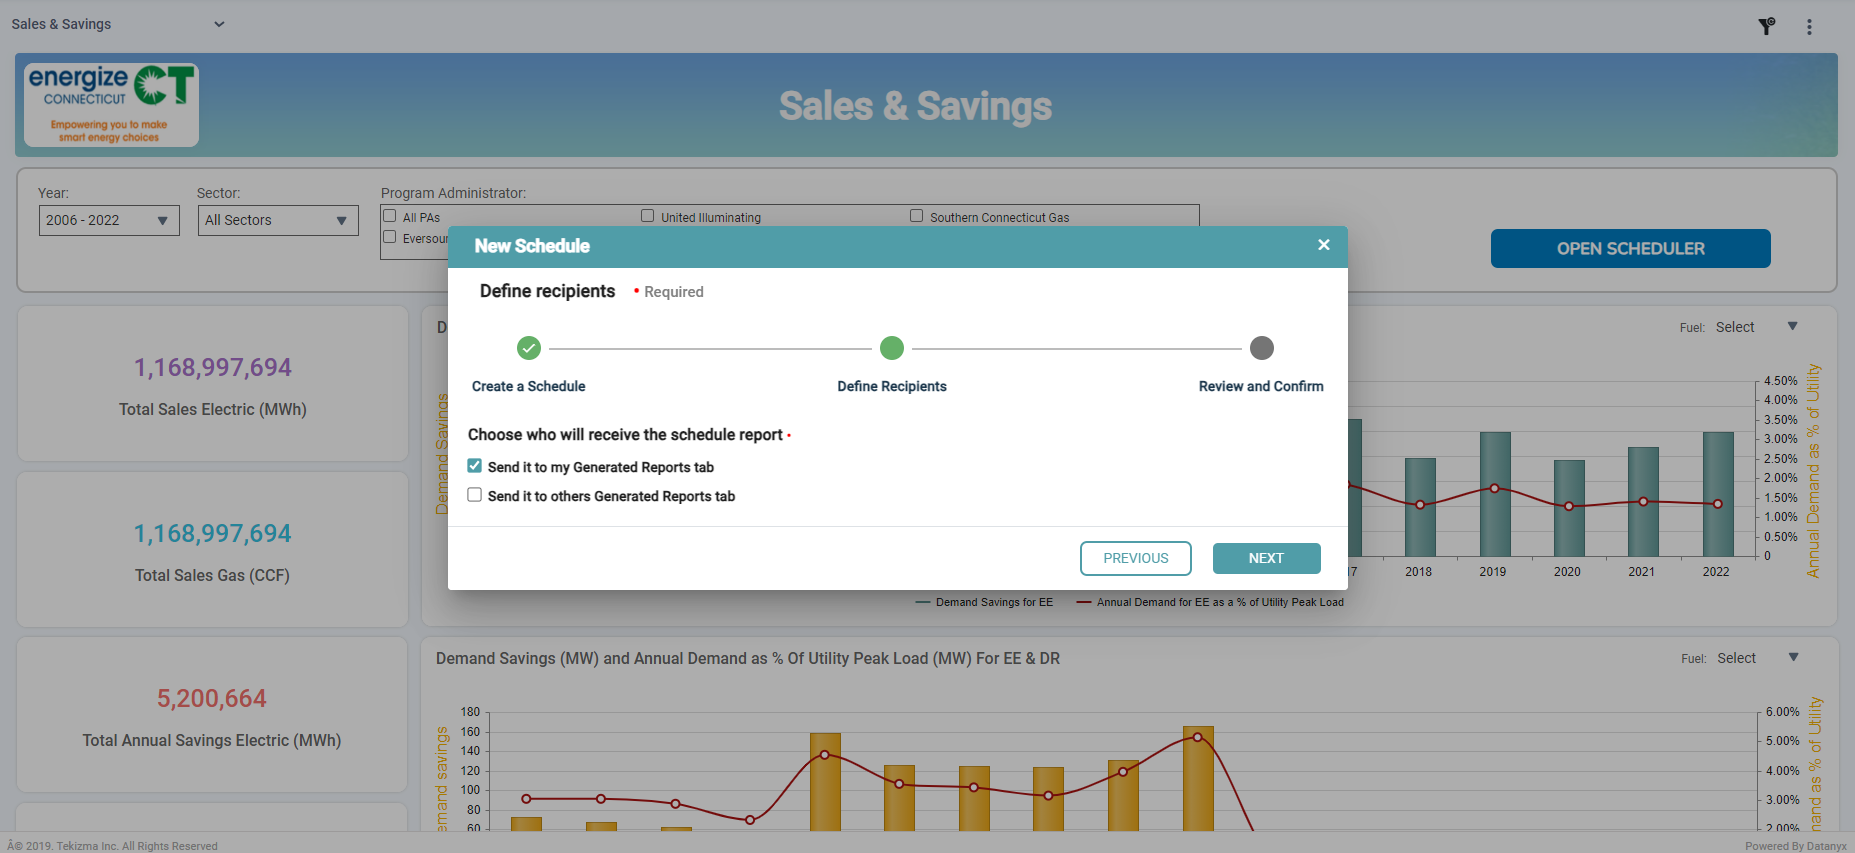Click the OPEN SCHEDULER button
This screenshot has height=853, width=1855.
point(1630,249)
